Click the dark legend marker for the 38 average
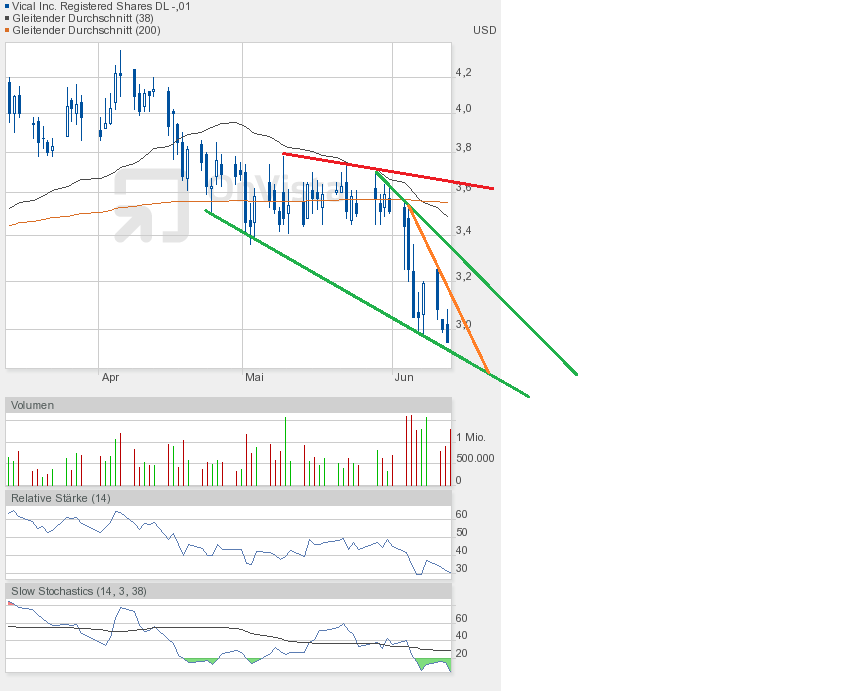Image resolution: width=850 pixels, height=691 pixels. point(7,18)
